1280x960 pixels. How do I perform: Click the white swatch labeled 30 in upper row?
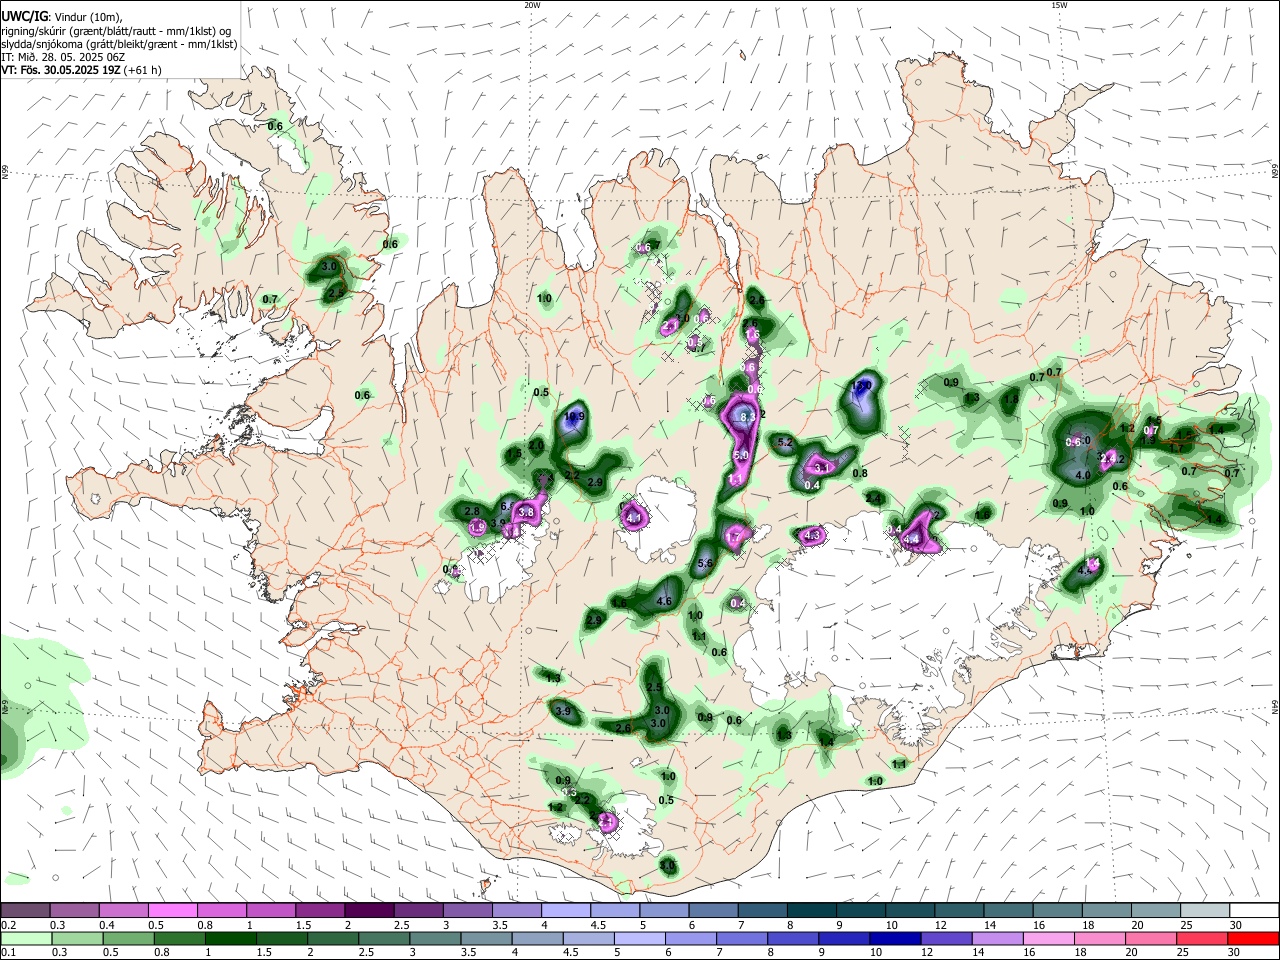click(1254, 910)
